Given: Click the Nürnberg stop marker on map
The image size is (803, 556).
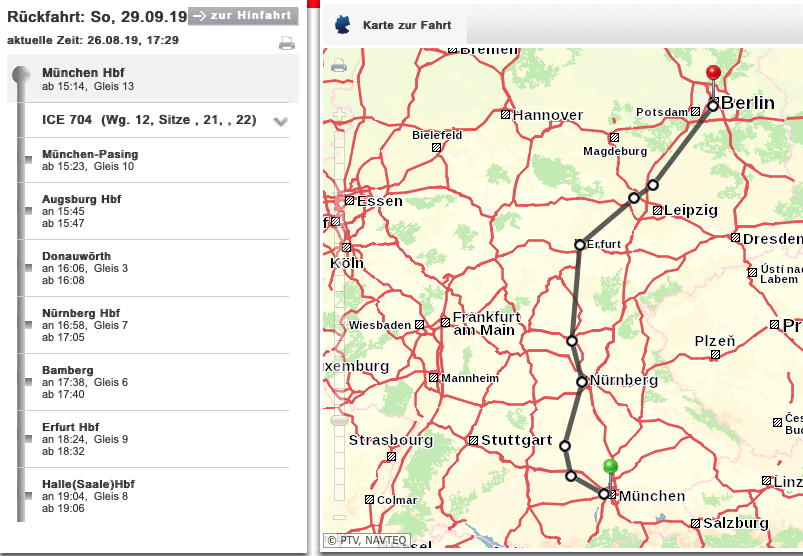Looking at the screenshot, I should coord(581,381).
